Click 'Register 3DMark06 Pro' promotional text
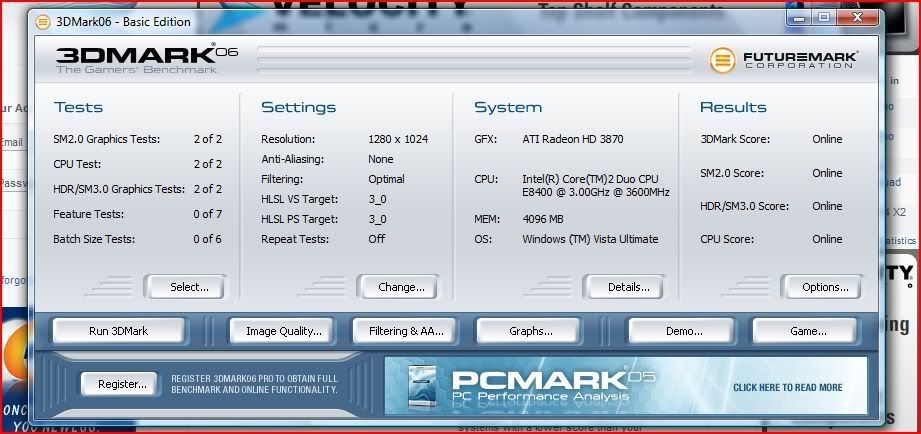The height and width of the screenshot is (434, 921). tap(254, 384)
